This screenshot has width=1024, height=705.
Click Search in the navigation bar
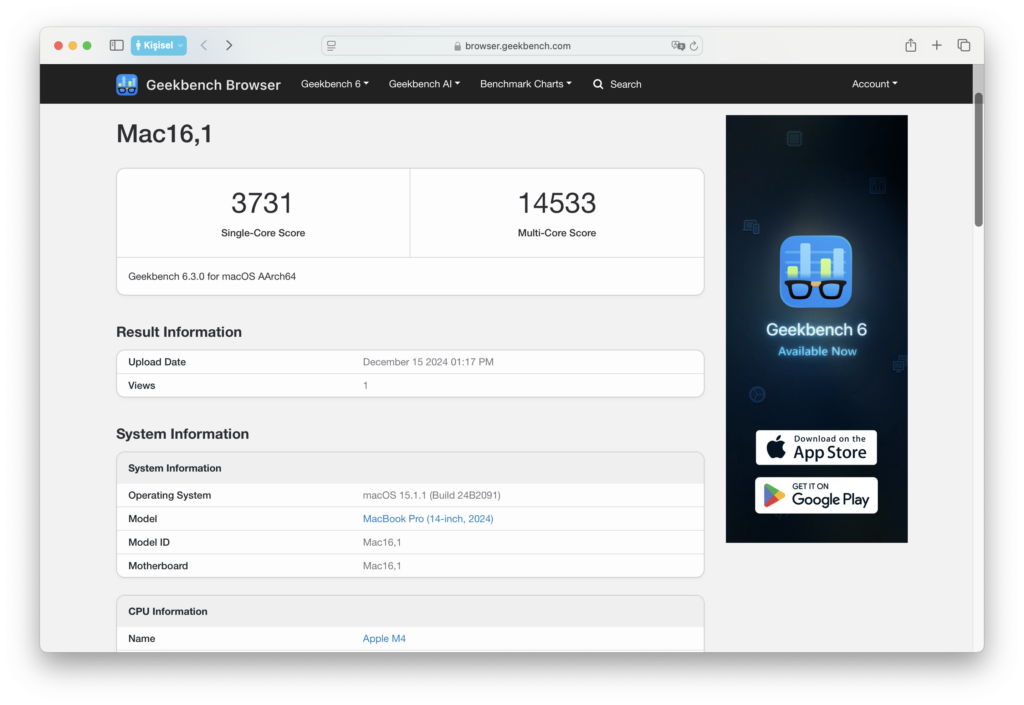click(617, 84)
